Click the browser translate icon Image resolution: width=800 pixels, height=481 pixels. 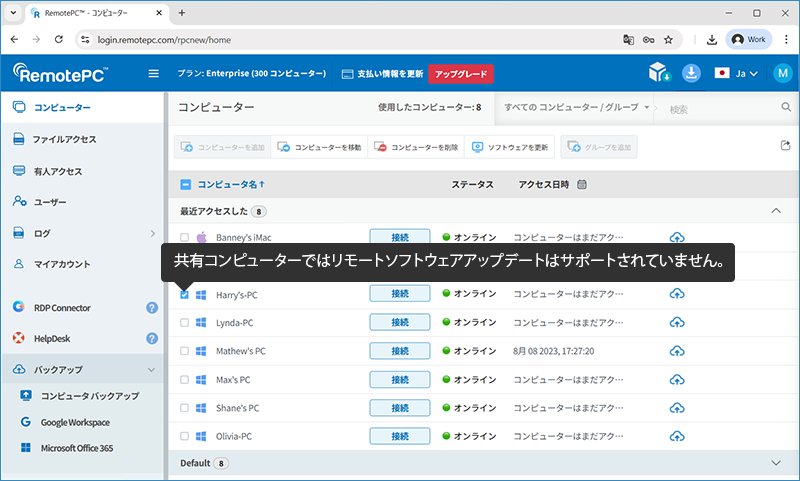[x=629, y=40]
